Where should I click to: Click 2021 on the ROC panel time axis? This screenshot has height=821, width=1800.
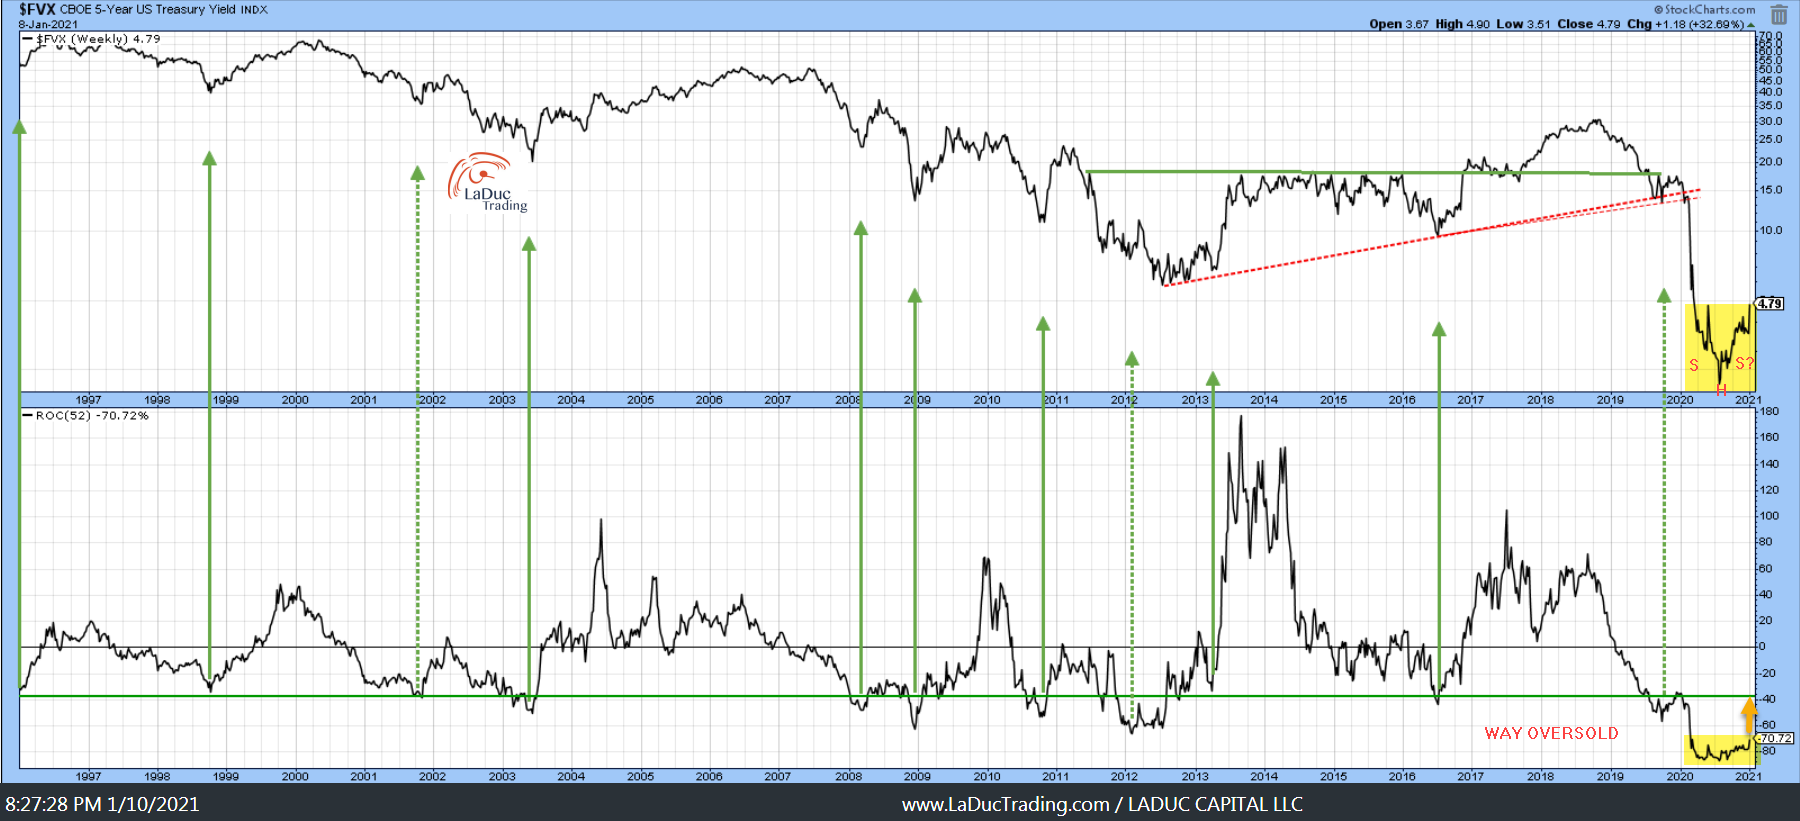pos(1748,776)
